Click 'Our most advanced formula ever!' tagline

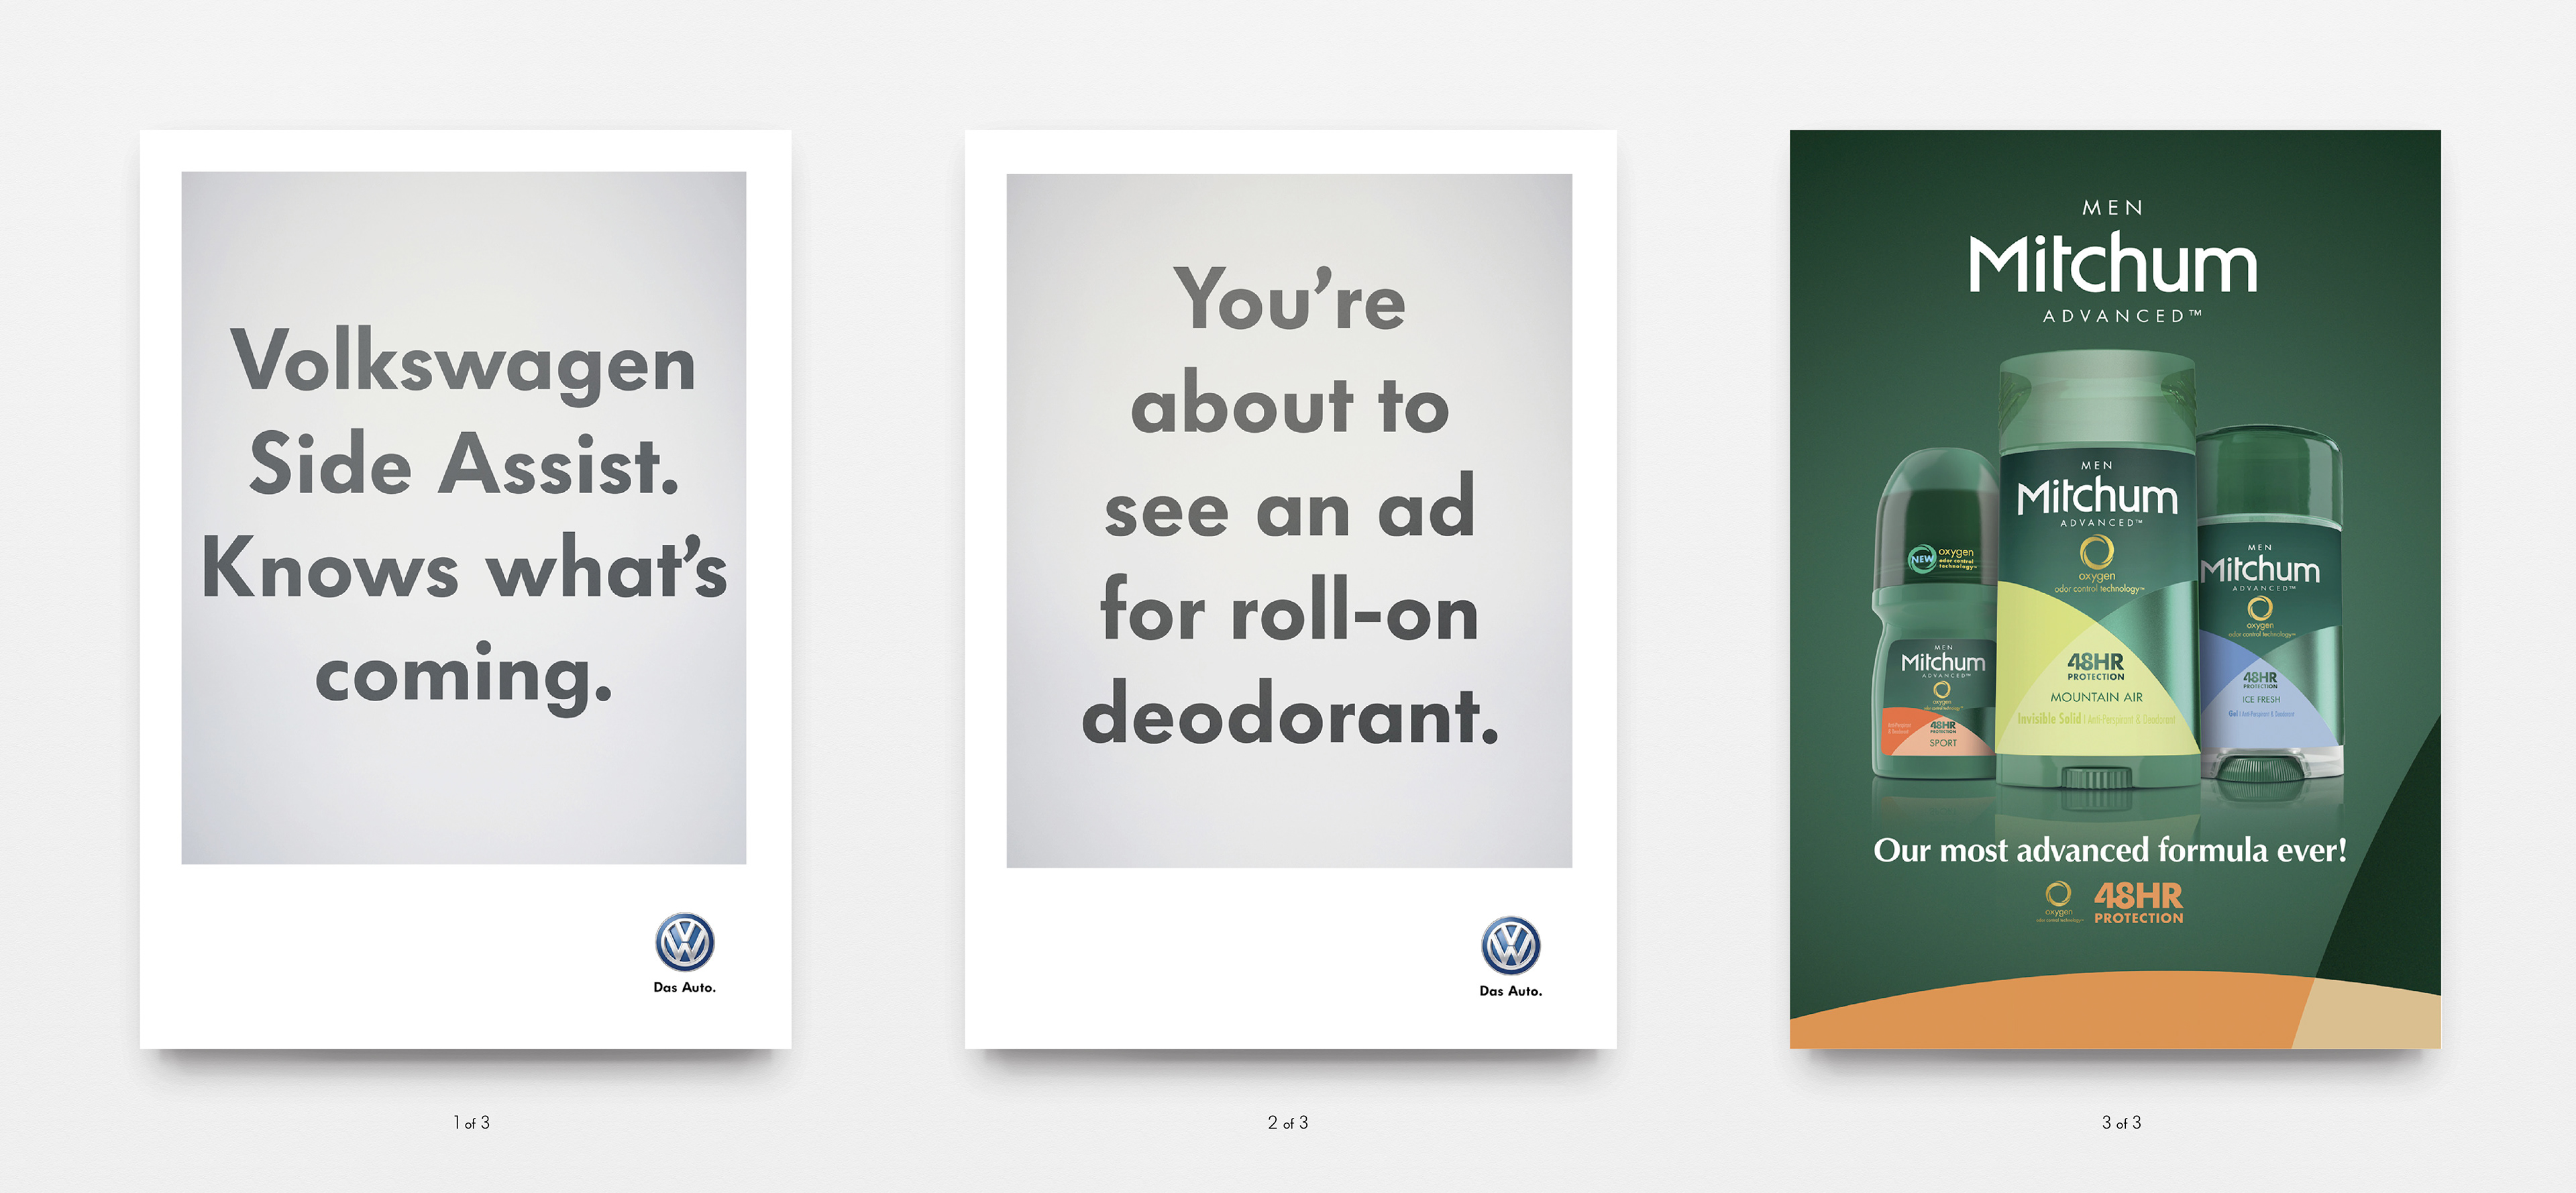pos(2110,850)
